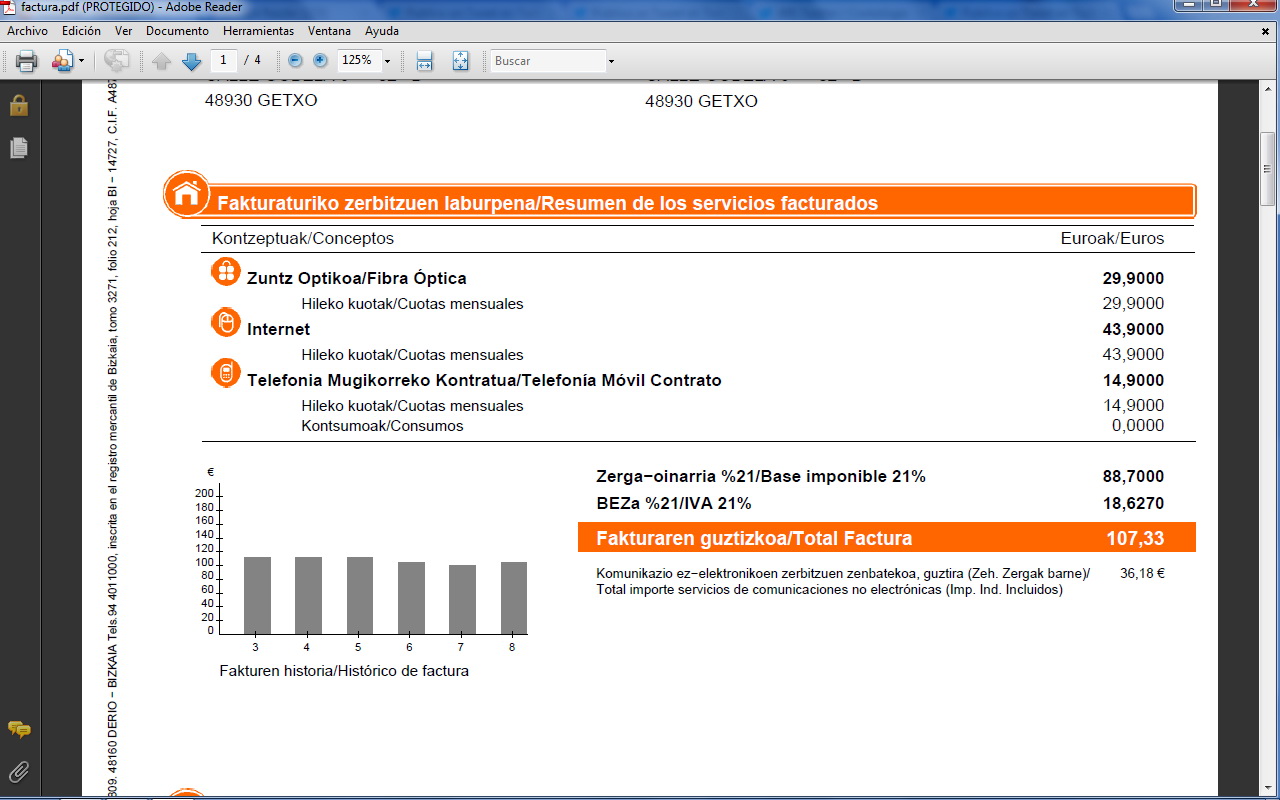This screenshot has height=800, width=1280.
Task: Click the orange house icon in the section header
Action: click(187, 194)
